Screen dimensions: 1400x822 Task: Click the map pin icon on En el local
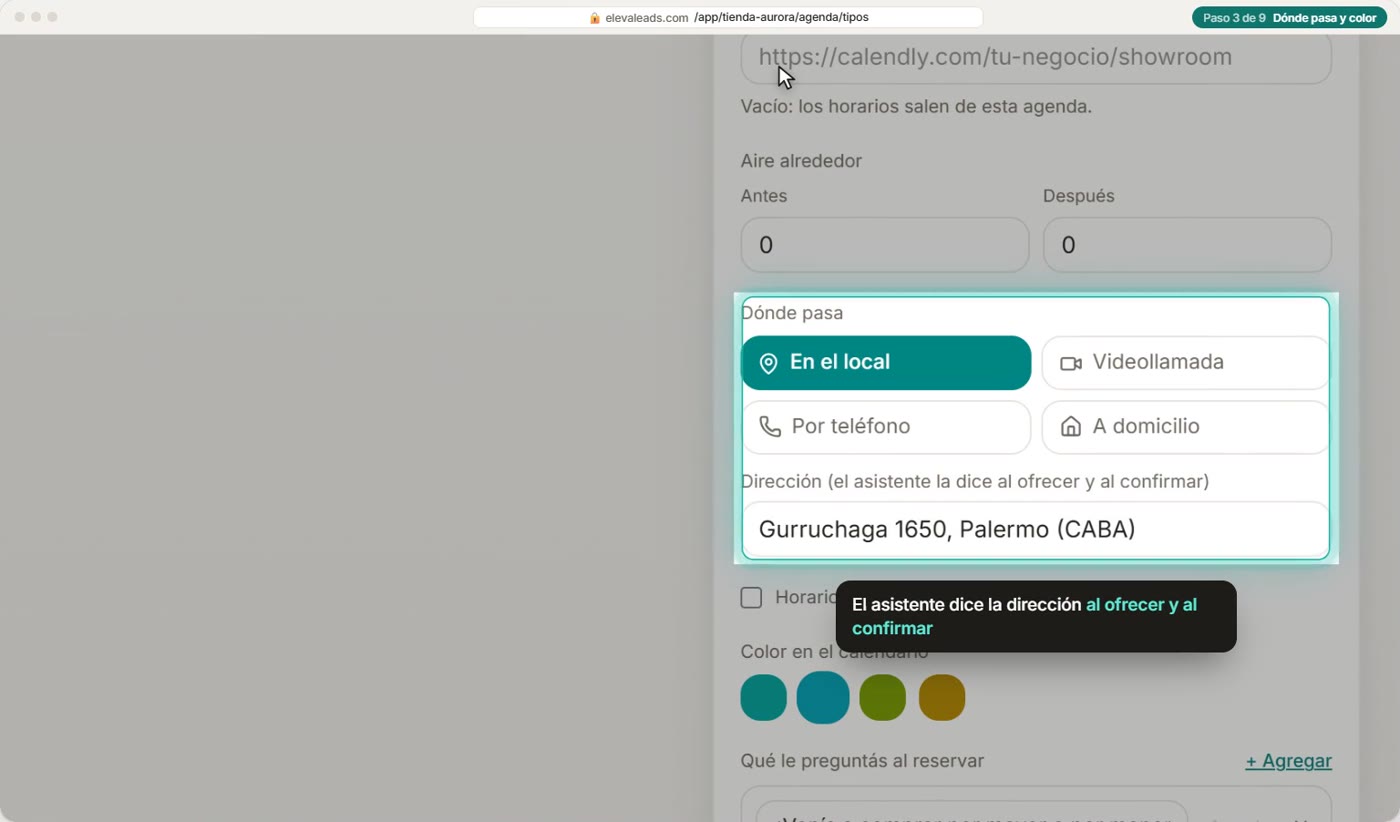[768, 363]
